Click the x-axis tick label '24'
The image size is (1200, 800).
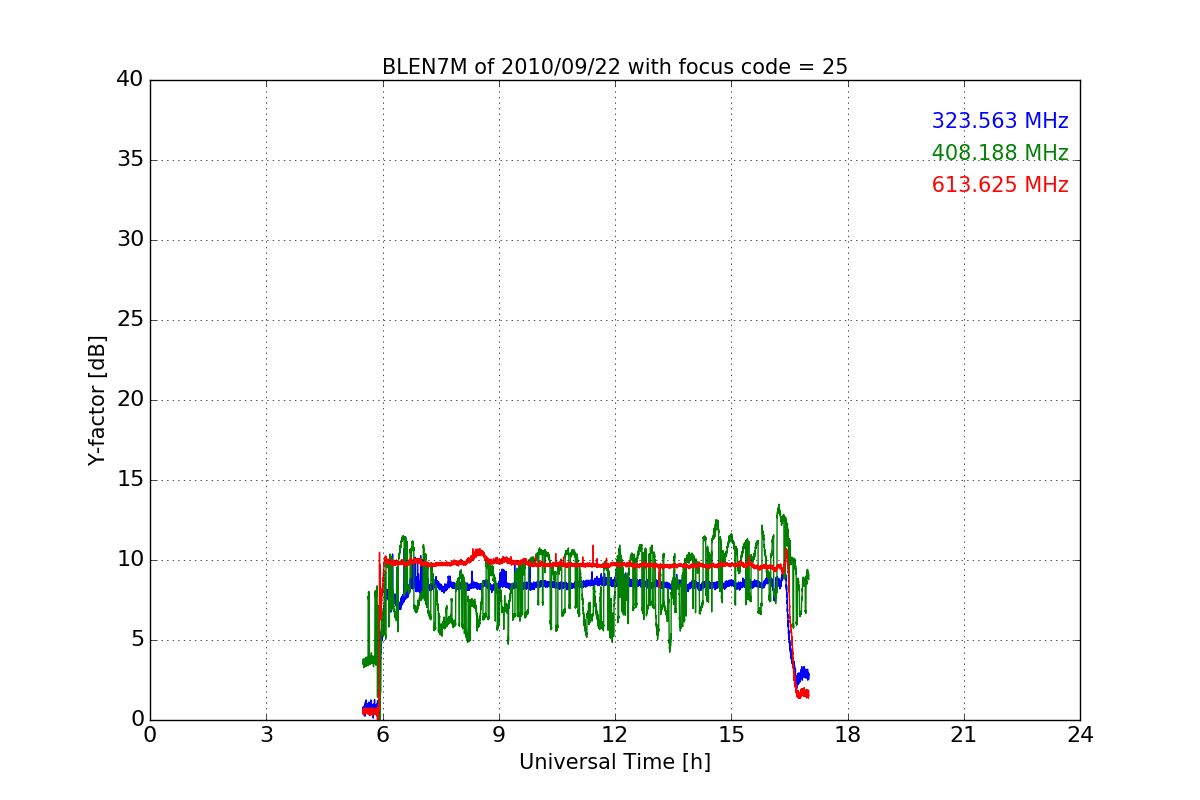(1080, 735)
